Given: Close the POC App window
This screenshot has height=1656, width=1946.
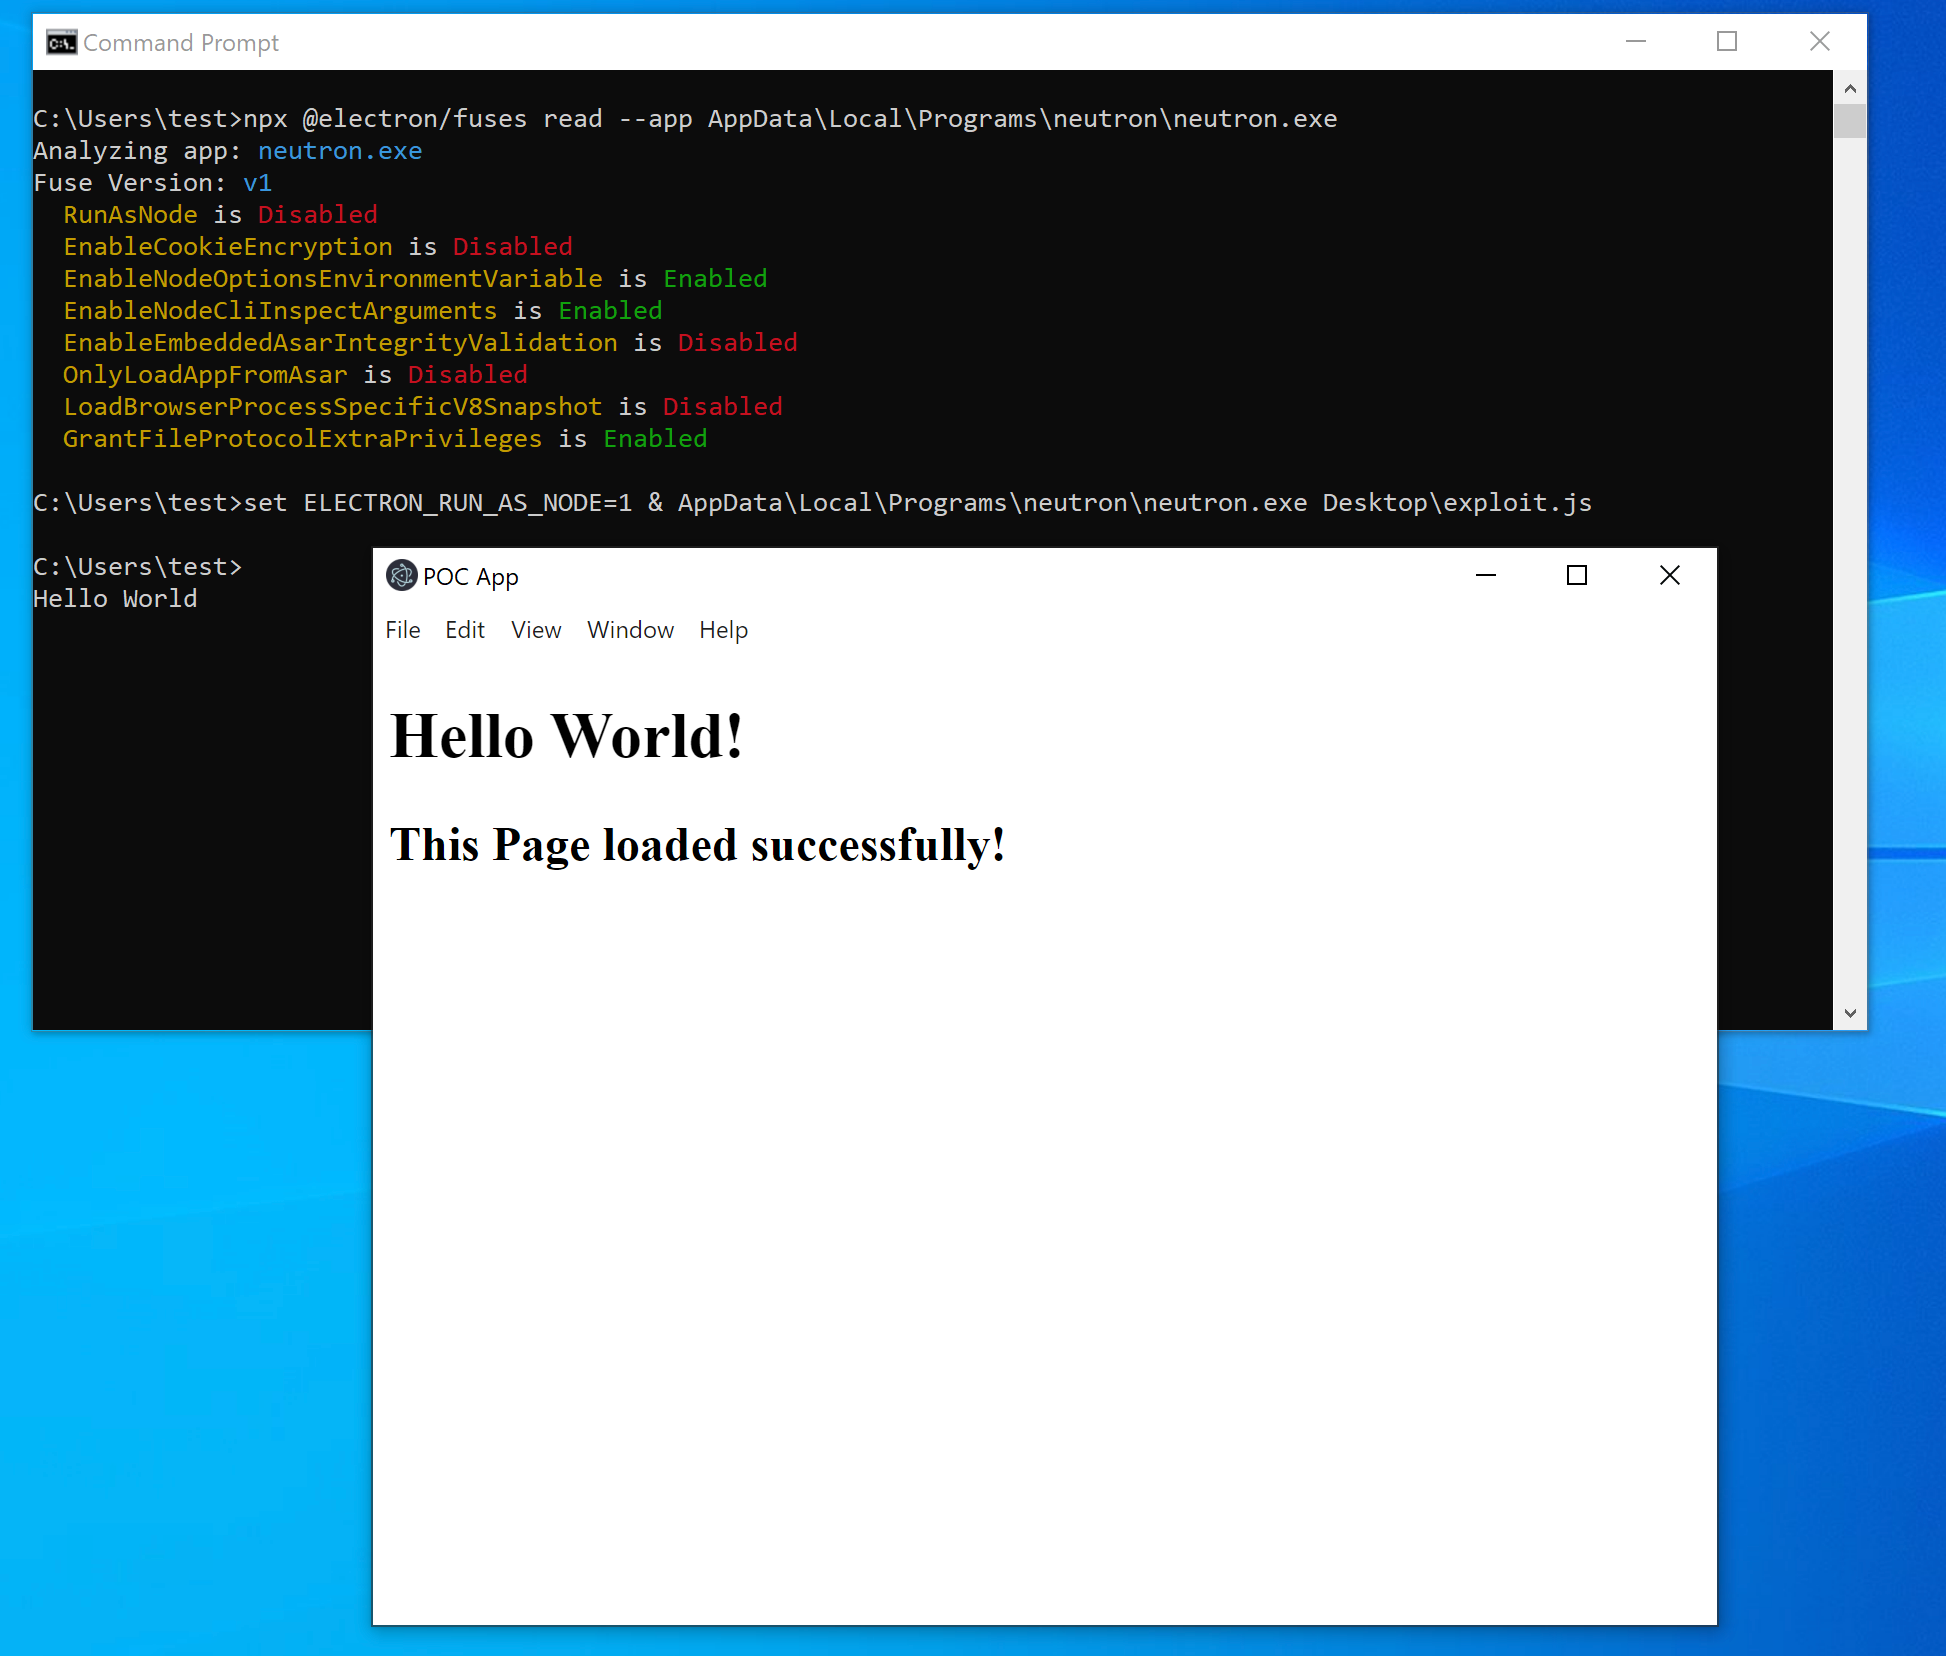Looking at the screenshot, I should (x=1669, y=576).
